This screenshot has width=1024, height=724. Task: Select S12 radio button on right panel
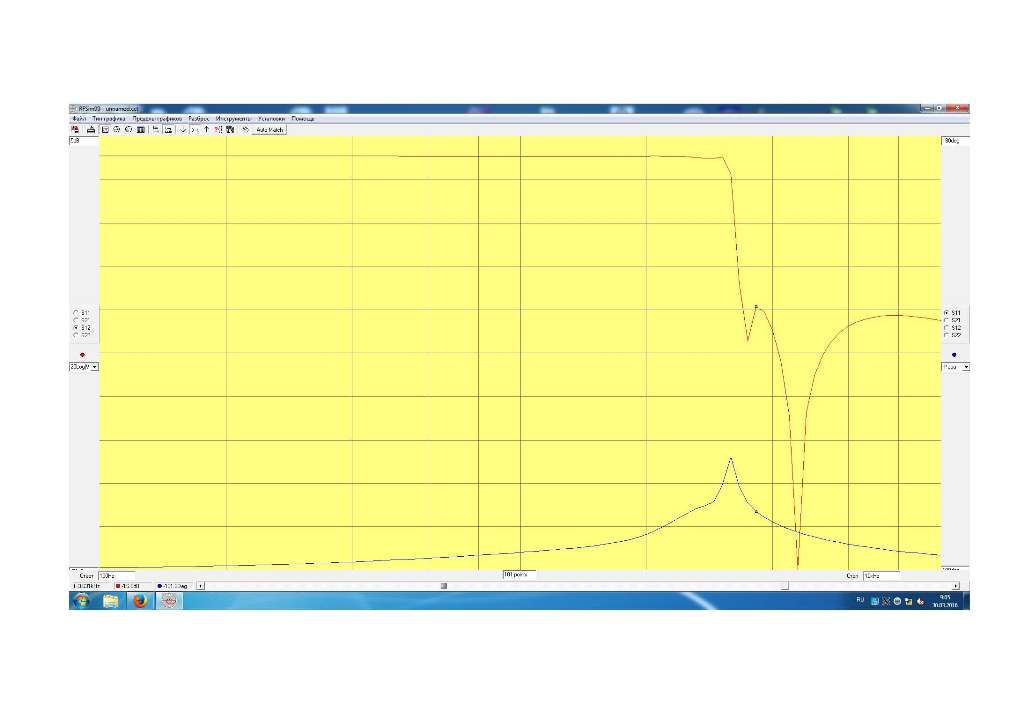946,328
